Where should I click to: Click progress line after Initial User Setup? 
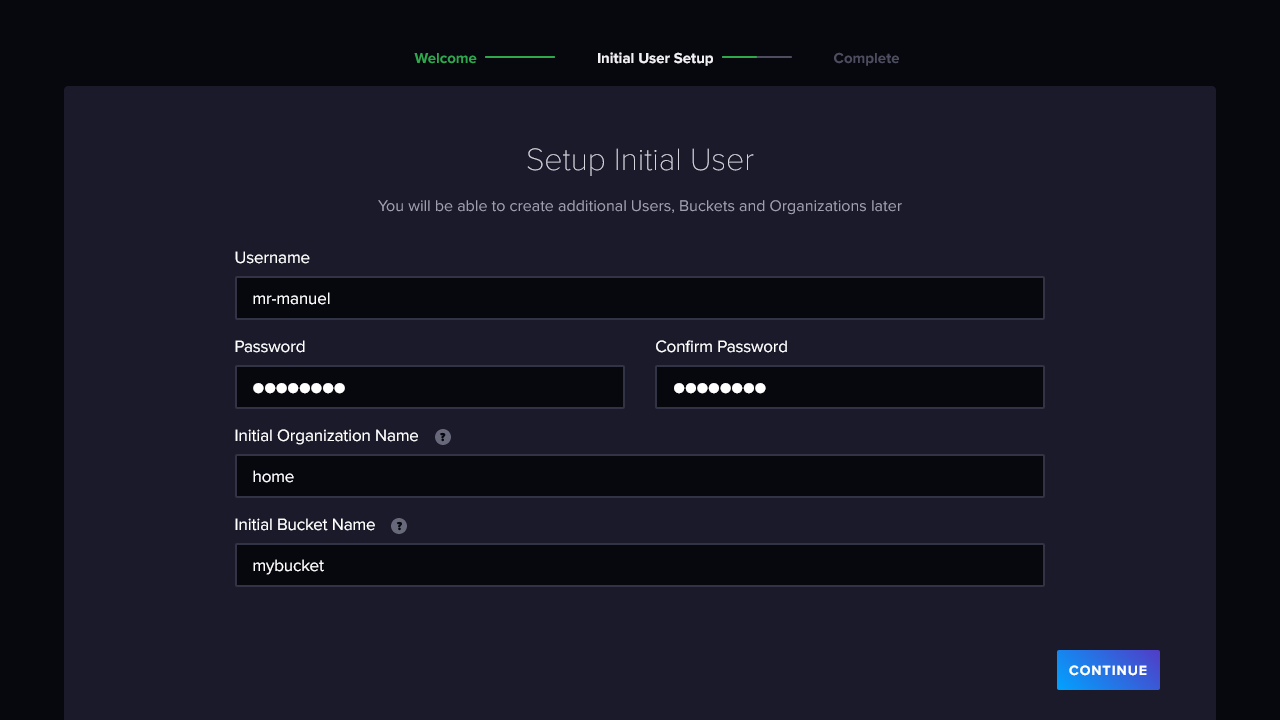[756, 57]
